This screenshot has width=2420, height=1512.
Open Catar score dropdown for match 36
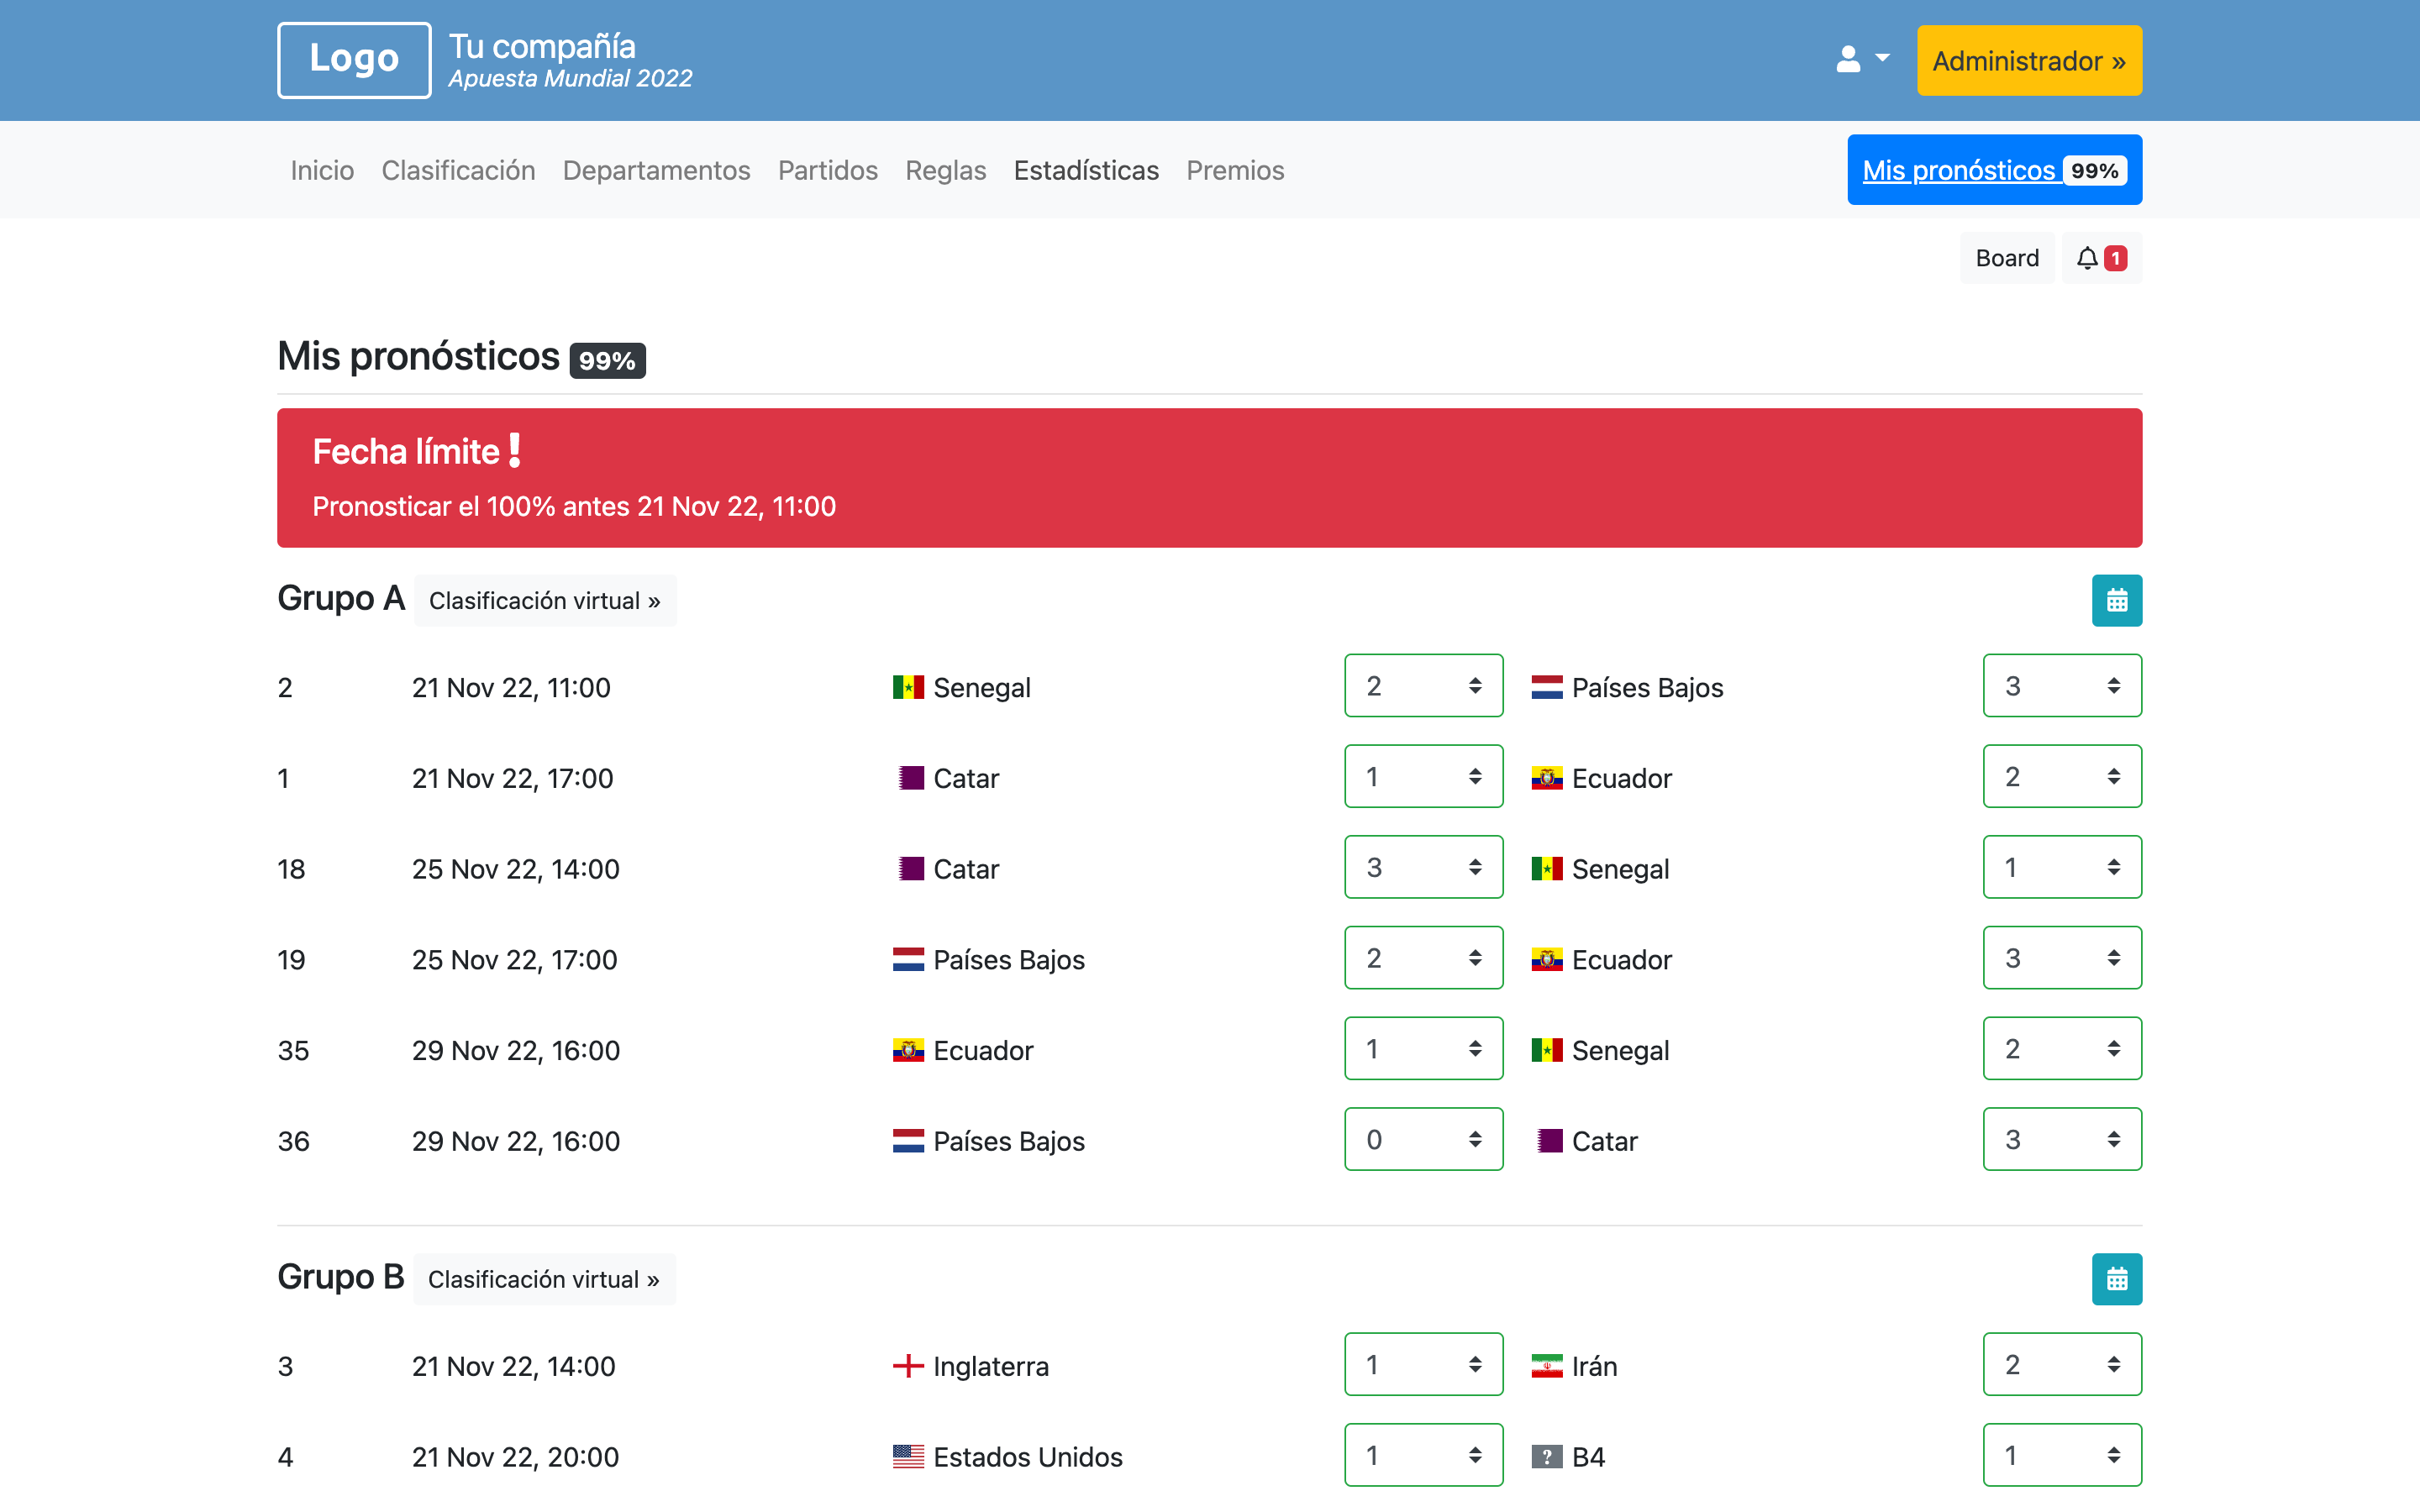(2062, 1139)
